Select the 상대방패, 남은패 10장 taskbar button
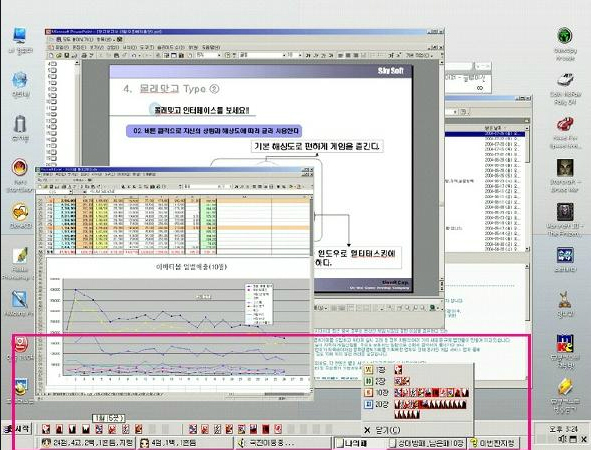The width and height of the screenshot is (591, 450). 427,443
